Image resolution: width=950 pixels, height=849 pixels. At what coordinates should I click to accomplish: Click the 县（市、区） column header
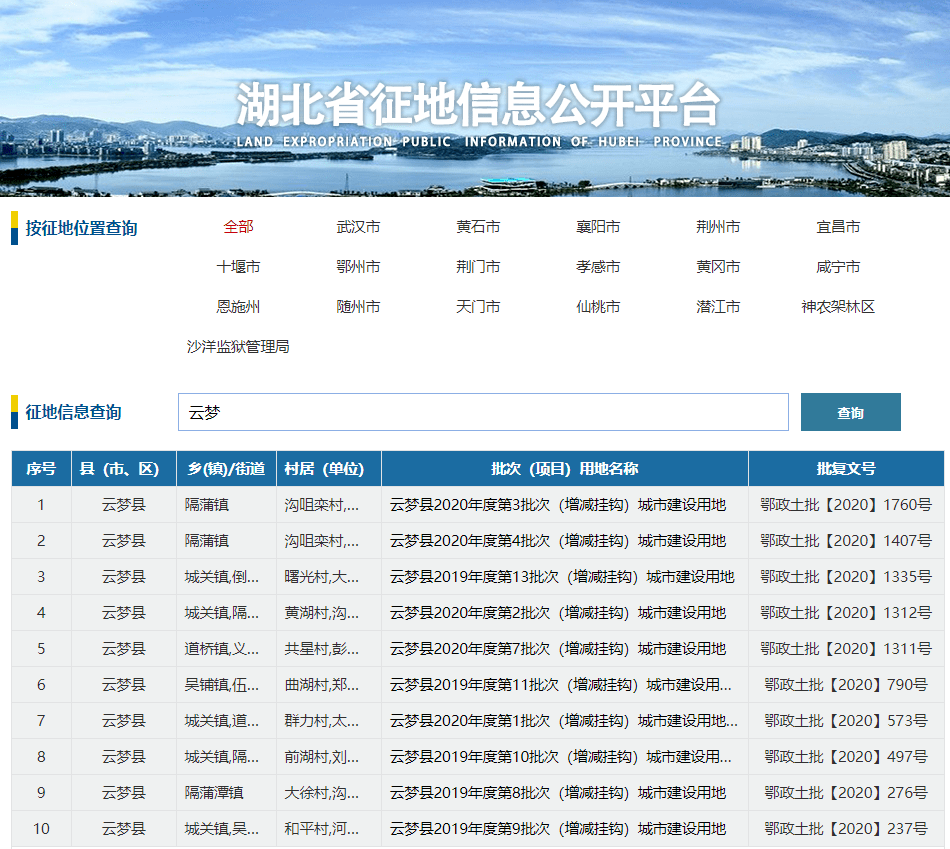coord(124,468)
